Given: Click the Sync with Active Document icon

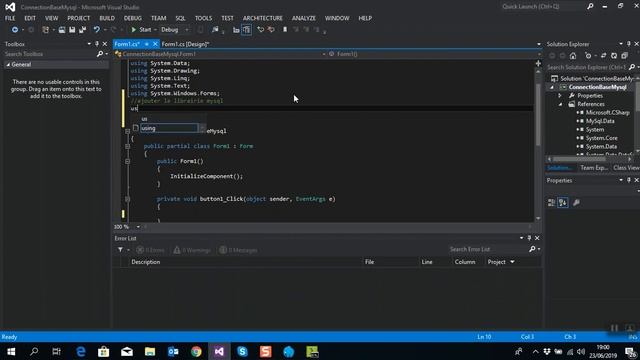Looking at the screenshot, I should point(603,56).
